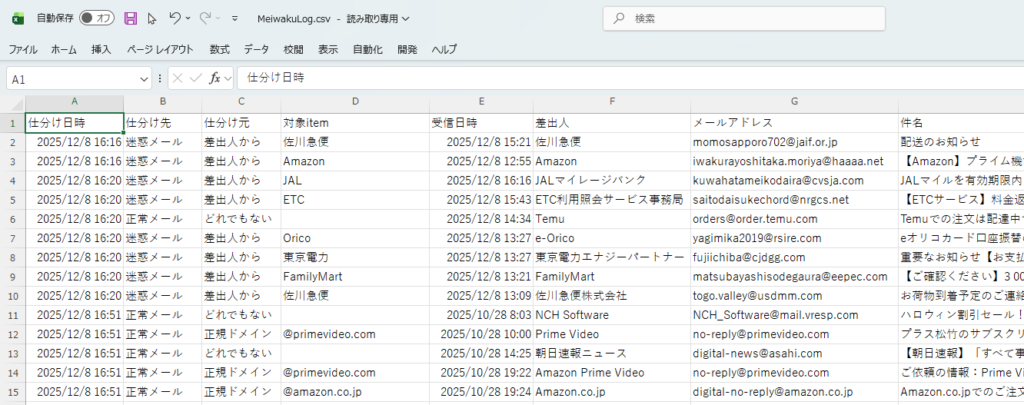Save the workbook with the floppy icon

[131, 18]
